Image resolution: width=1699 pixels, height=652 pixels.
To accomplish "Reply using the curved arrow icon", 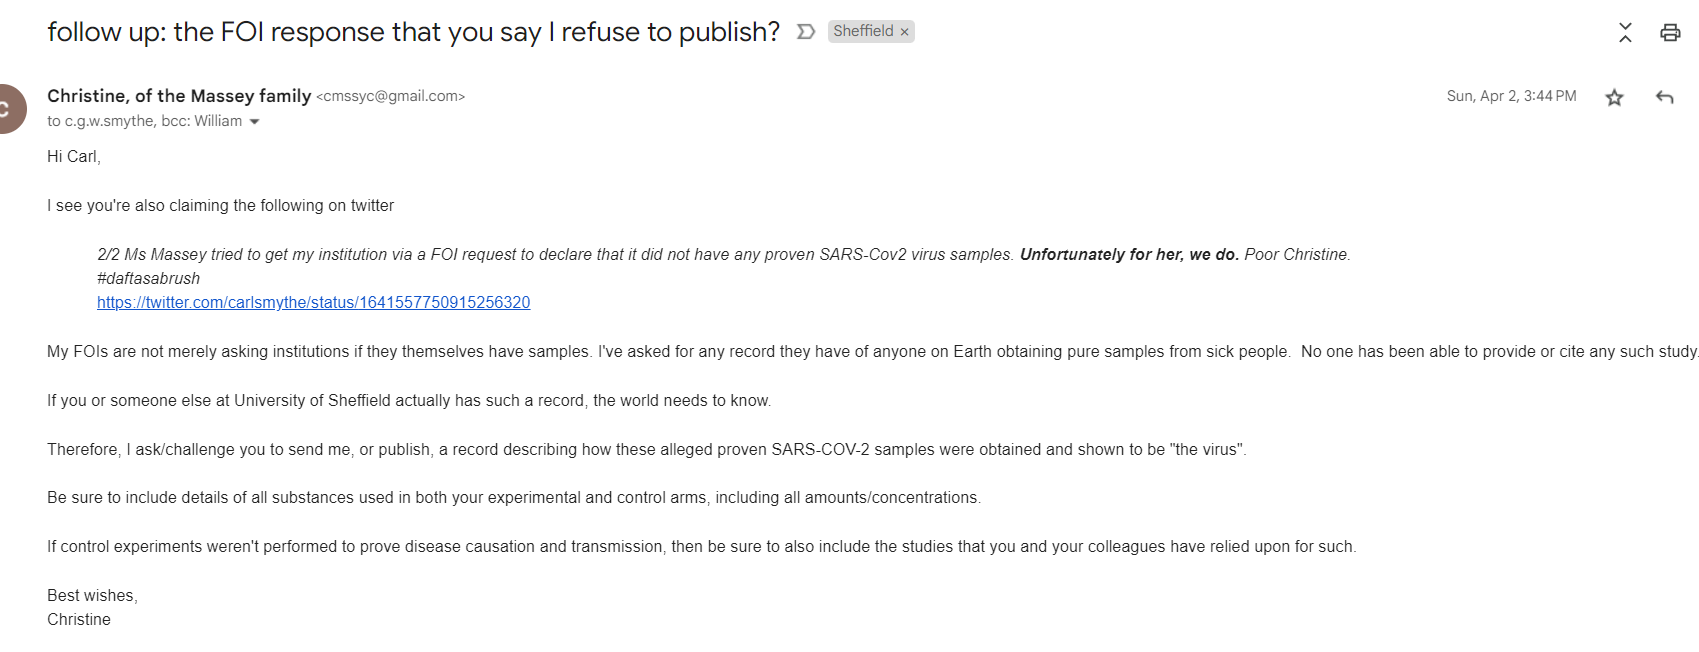I will click(1664, 97).
